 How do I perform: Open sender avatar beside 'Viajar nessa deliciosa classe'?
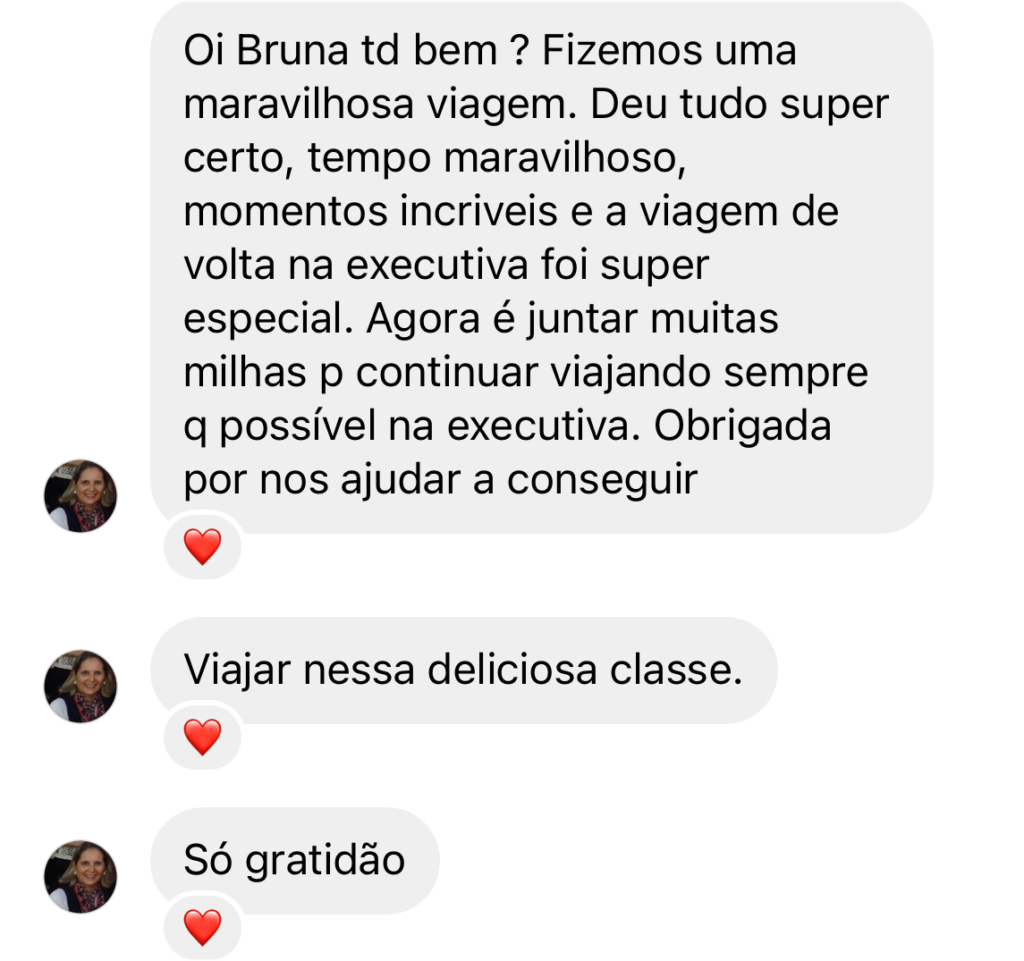[80, 686]
